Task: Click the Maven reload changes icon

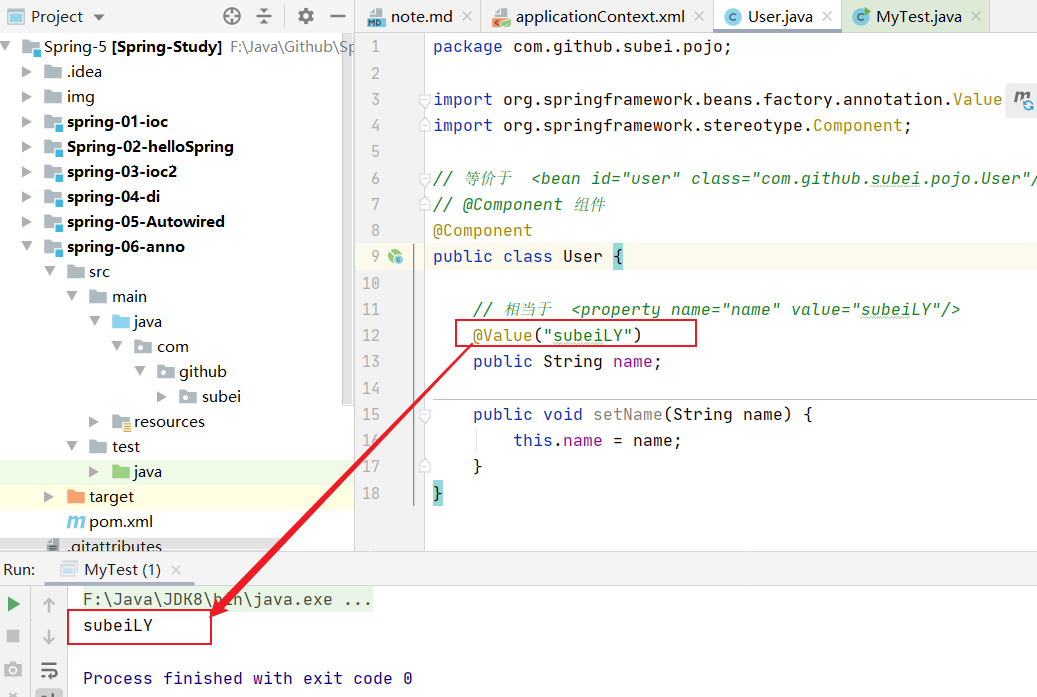Action: coord(1023,100)
